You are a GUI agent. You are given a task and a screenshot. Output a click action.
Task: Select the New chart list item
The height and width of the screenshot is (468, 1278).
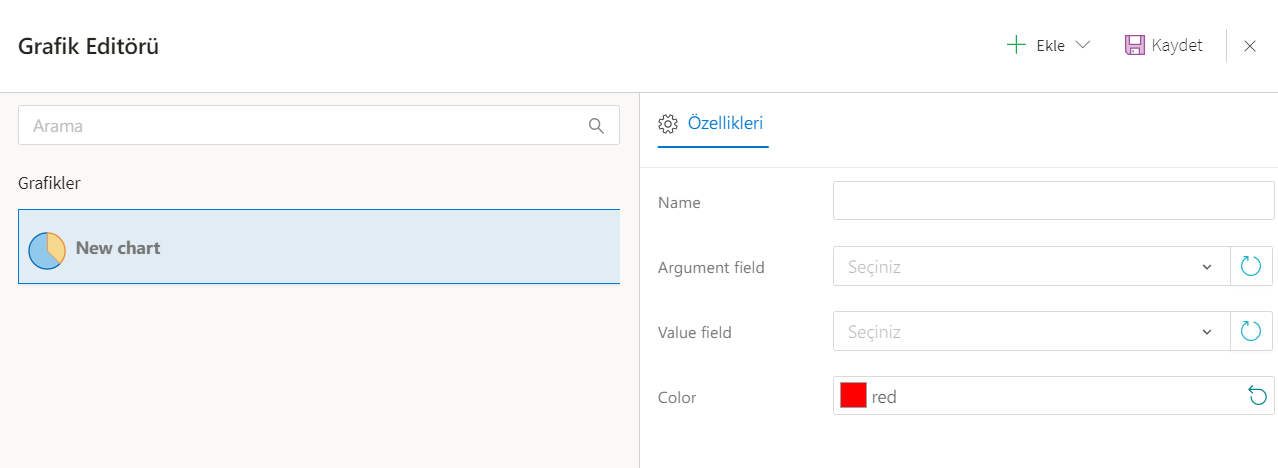click(x=320, y=248)
